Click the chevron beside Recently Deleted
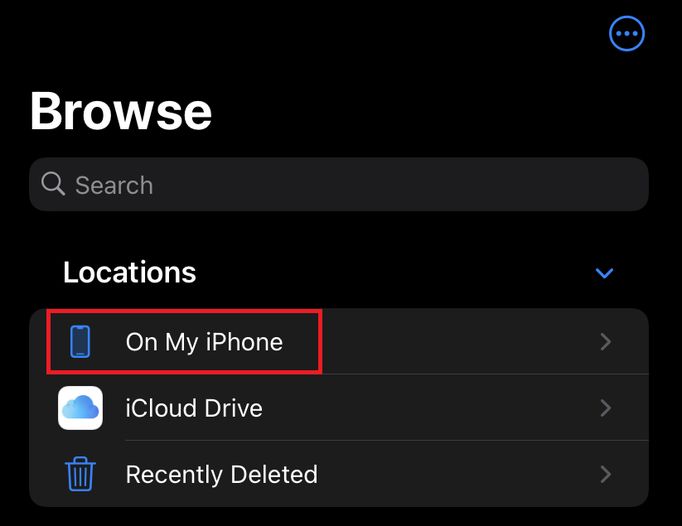The image size is (682, 526). click(x=605, y=474)
